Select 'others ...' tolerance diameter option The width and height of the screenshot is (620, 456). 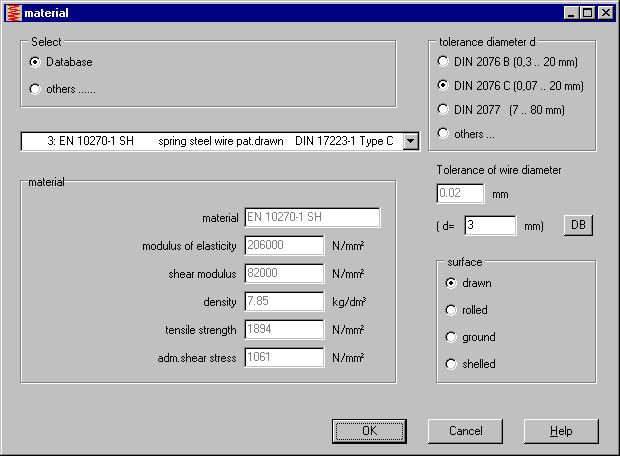[x=444, y=133]
